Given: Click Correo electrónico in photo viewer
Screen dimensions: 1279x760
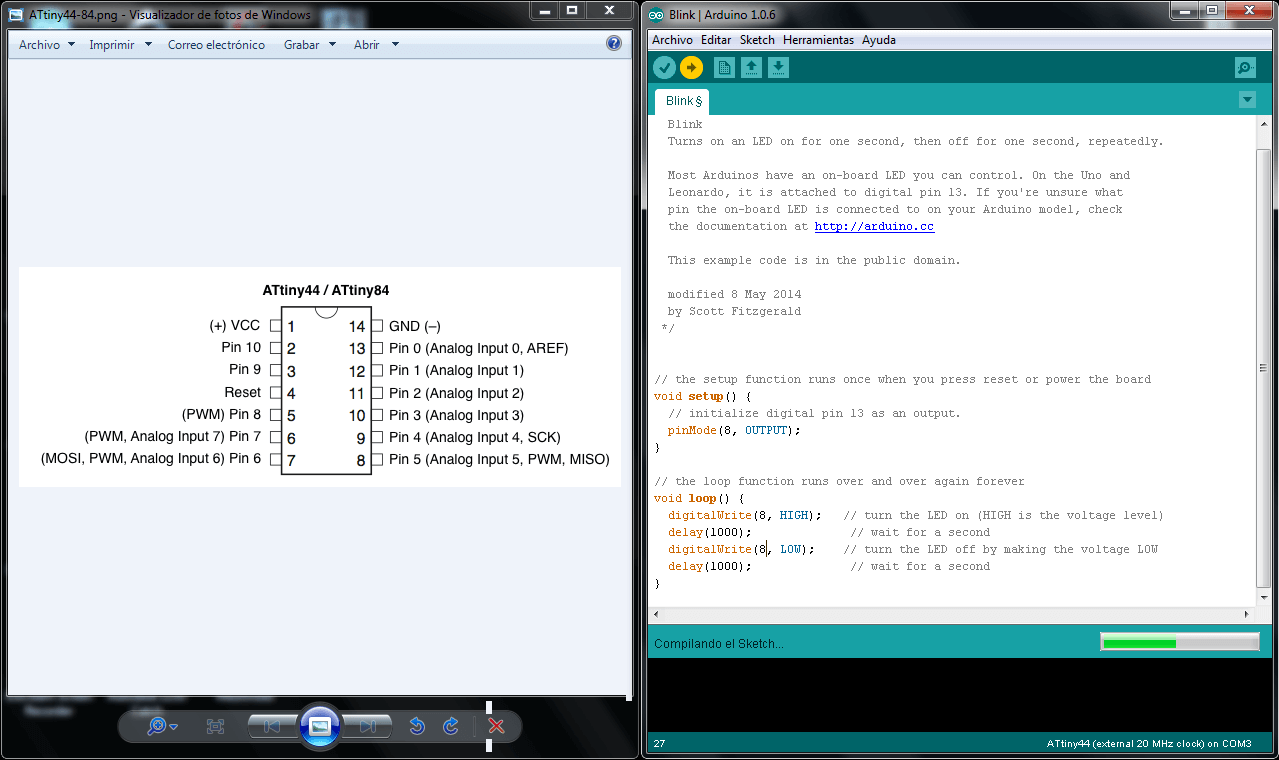Looking at the screenshot, I should pos(216,45).
